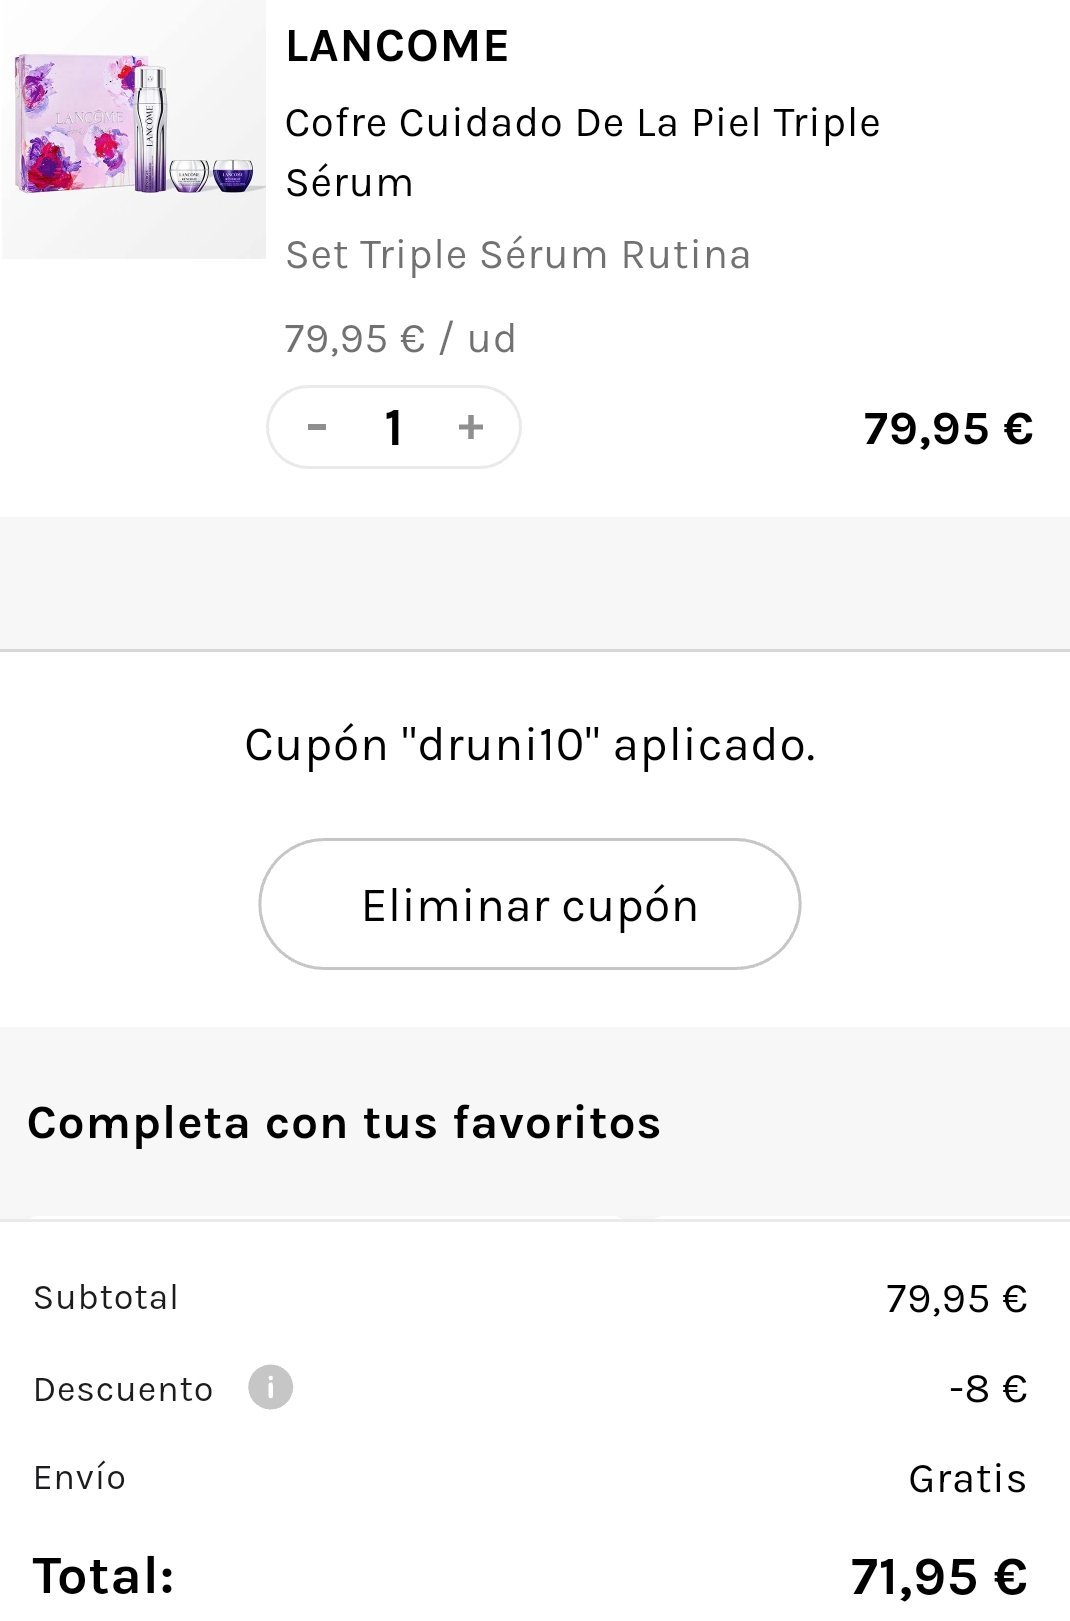Screen dimensions: 1070x1621
Task: Click the -8 € discount amount
Action: pyautogui.click(x=987, y=1389)
